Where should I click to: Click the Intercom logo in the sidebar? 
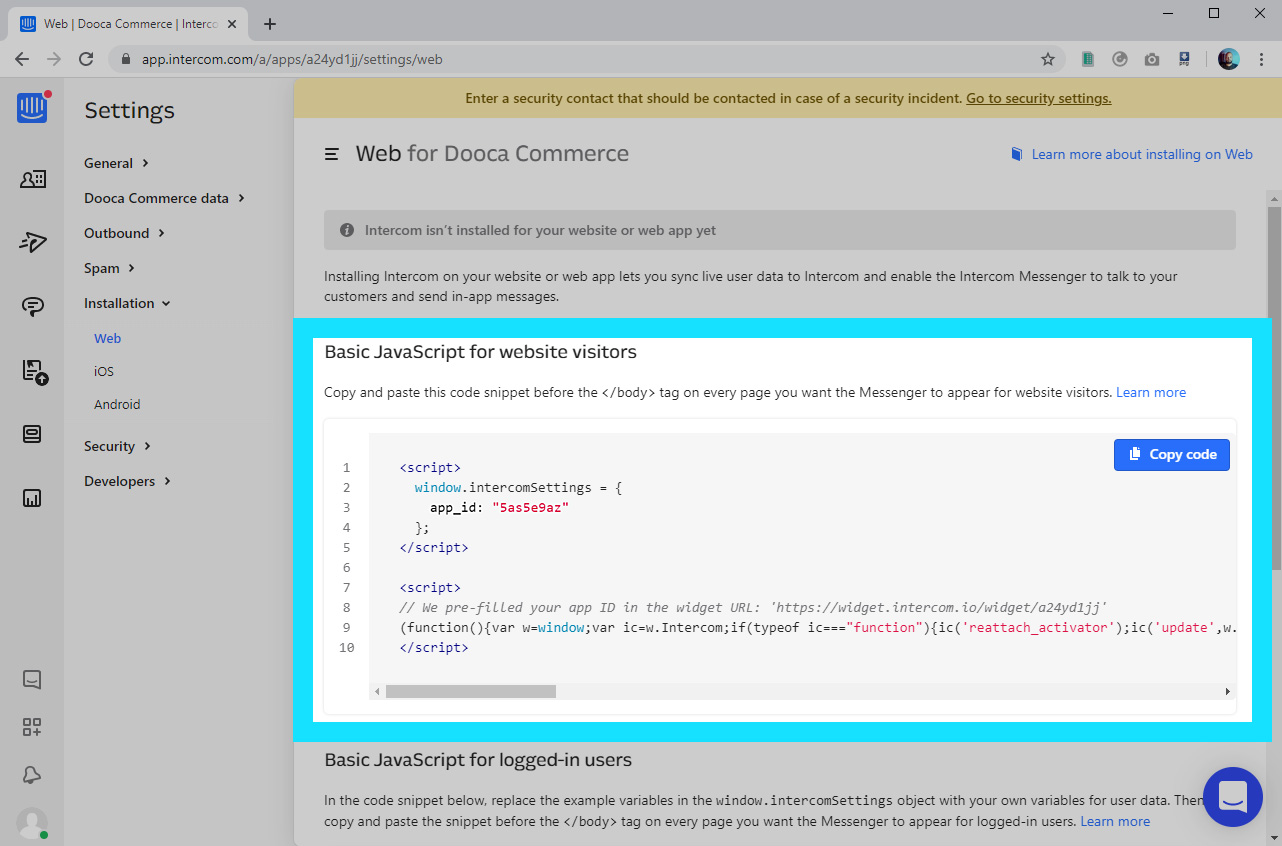coord(32,108)
